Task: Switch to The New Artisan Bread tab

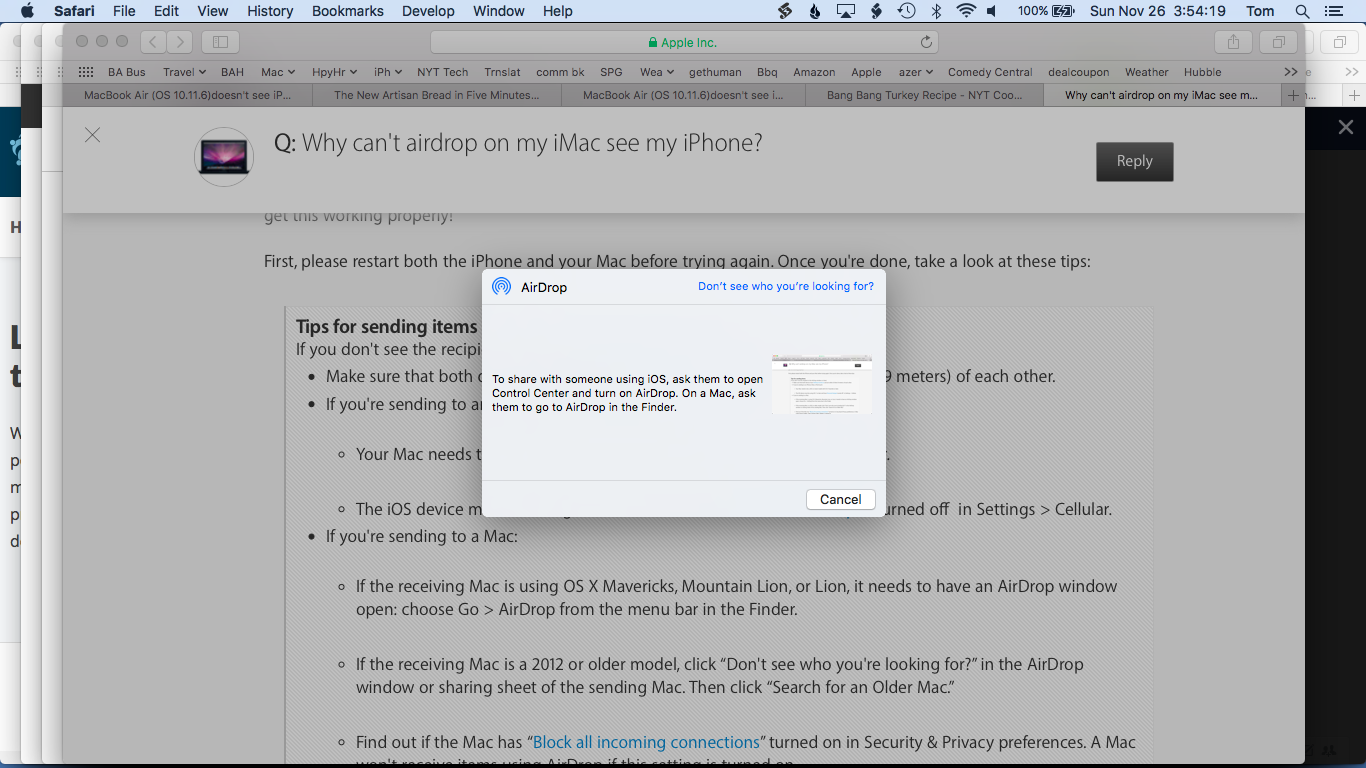Action: pyautogui.click(x=436, y=95)
